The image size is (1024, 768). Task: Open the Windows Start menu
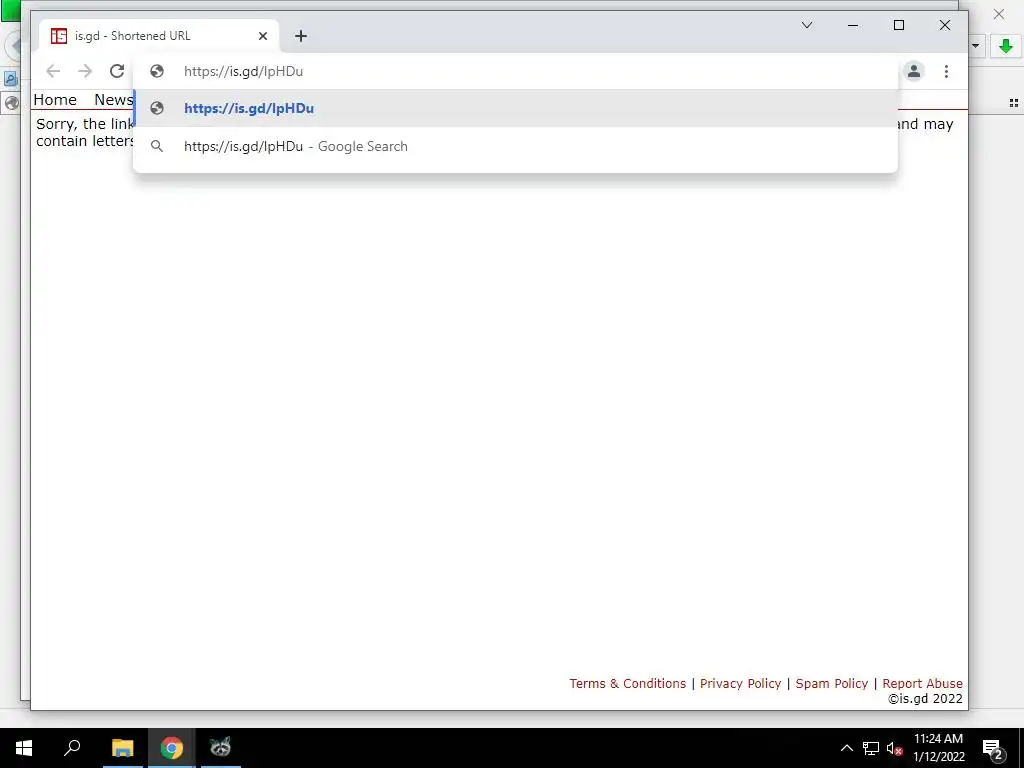24,748
